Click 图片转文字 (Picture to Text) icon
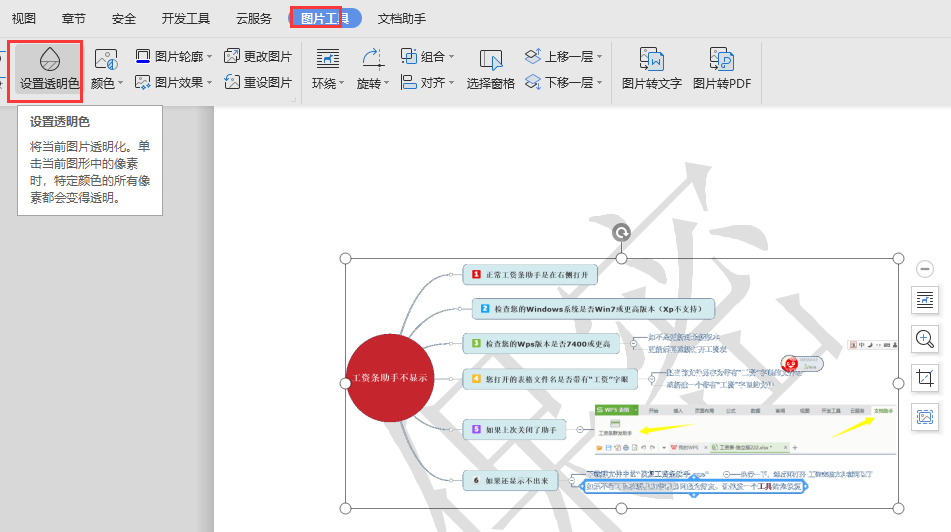 651,68
